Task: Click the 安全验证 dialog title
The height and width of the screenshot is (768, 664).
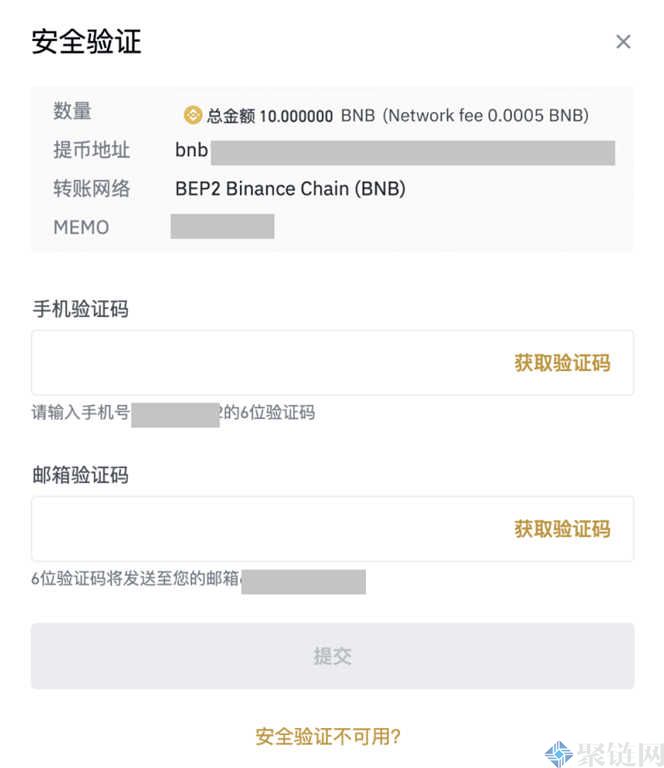Action: pyautogui.click(x=87, y=42)
